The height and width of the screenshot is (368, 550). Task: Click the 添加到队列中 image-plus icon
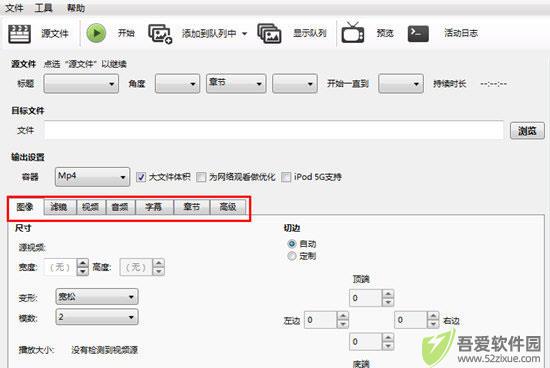click(160, 34)
